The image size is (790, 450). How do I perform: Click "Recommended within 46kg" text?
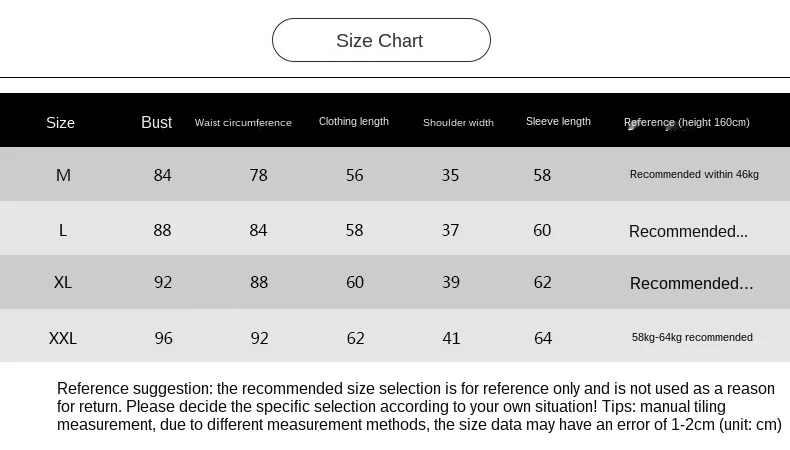pos(694,174)
